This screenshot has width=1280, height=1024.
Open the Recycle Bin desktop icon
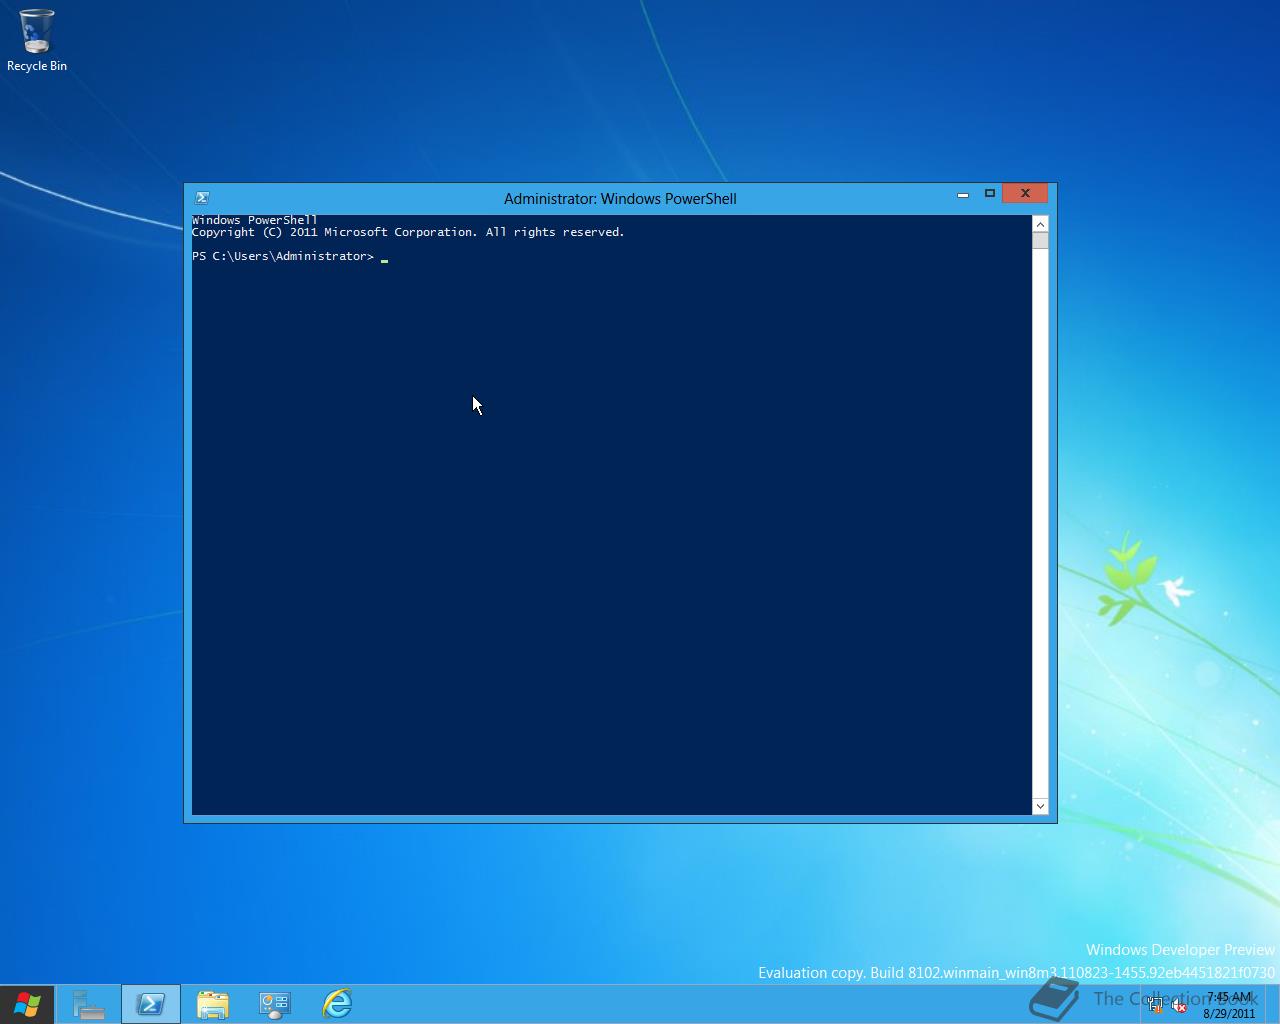click(37, 41)
